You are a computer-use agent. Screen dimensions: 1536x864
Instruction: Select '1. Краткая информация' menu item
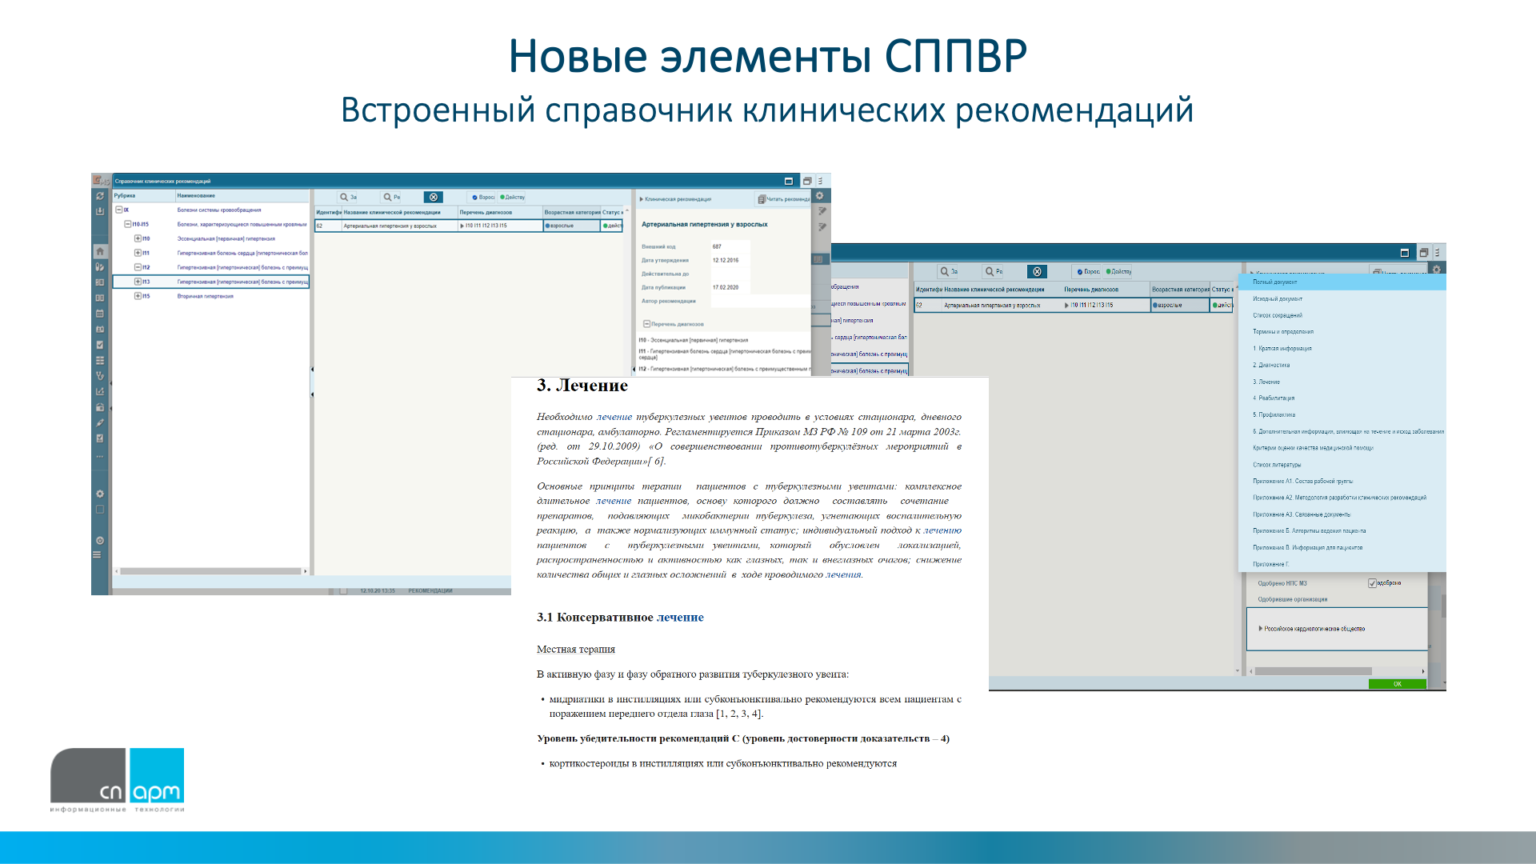1342,348
